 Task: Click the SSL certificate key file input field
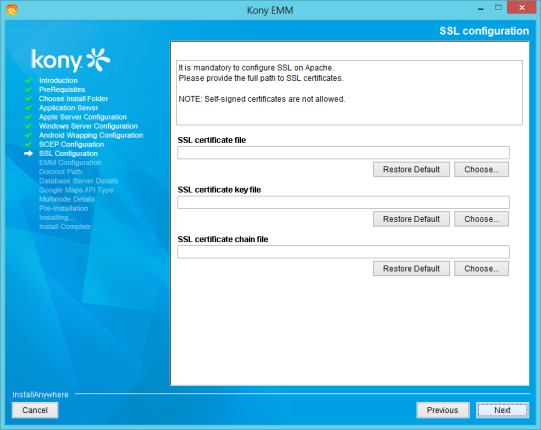click(343, 202)
